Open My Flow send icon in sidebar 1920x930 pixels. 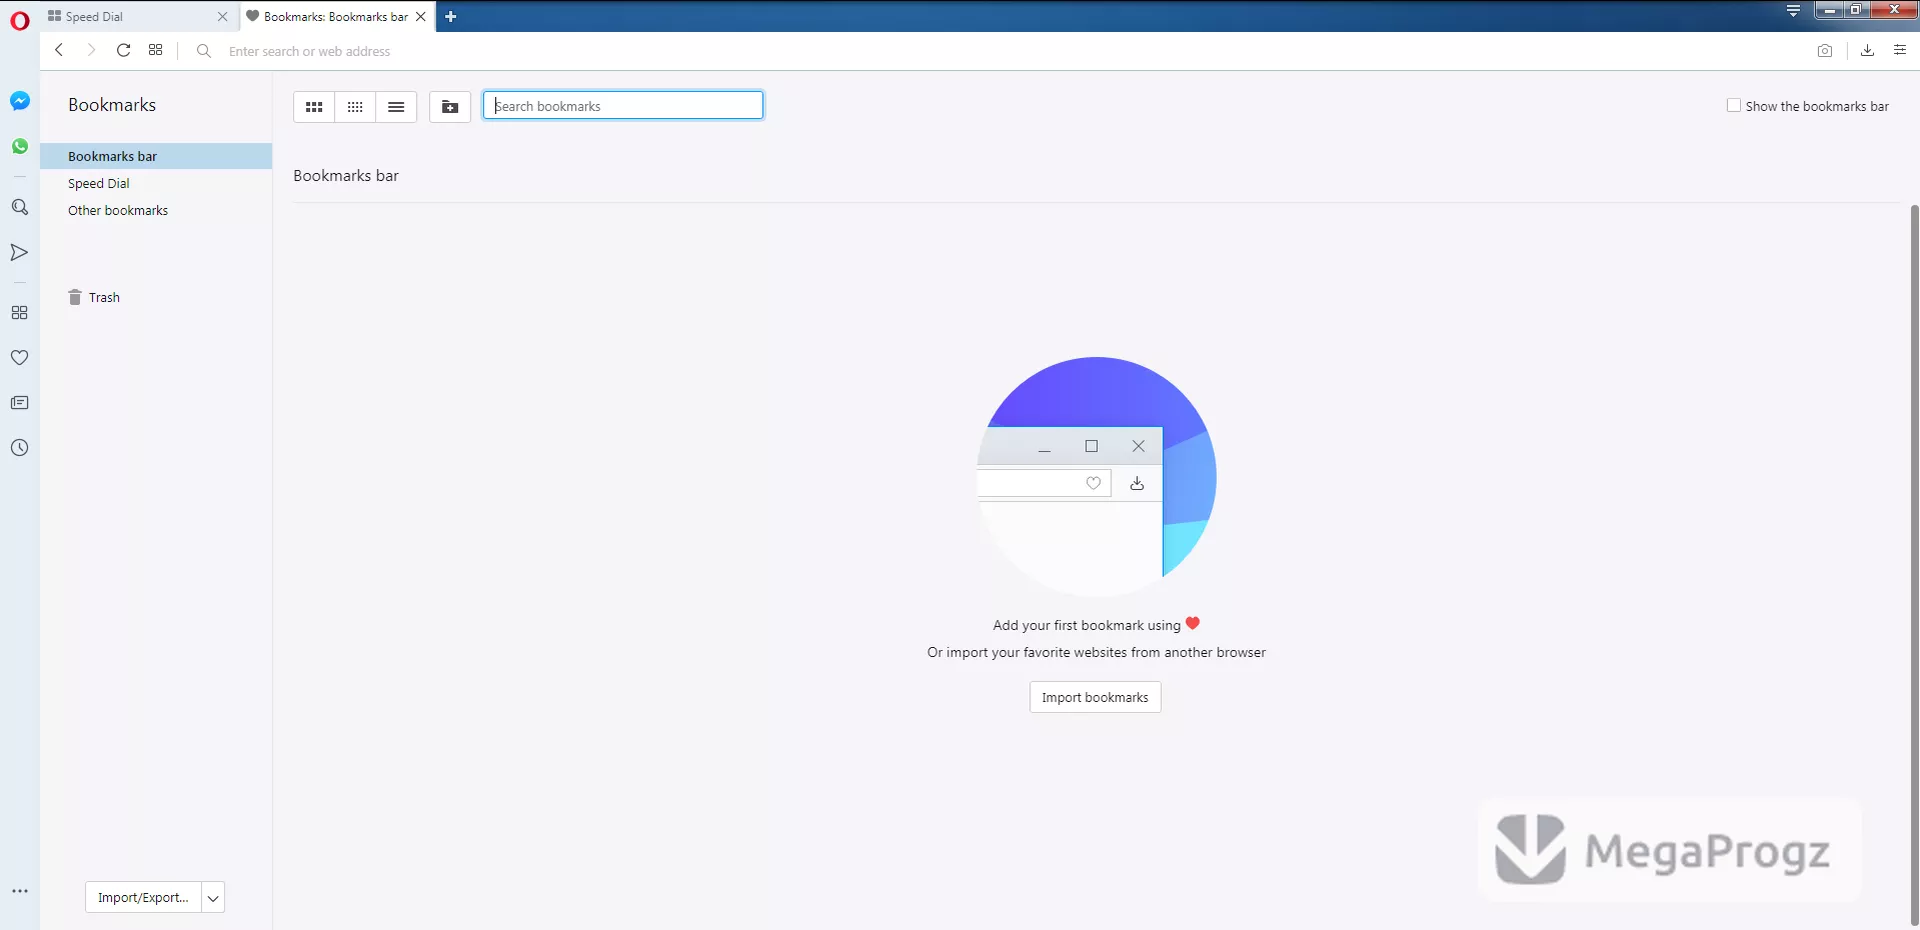pyautogui.click(x=19, y=252)
